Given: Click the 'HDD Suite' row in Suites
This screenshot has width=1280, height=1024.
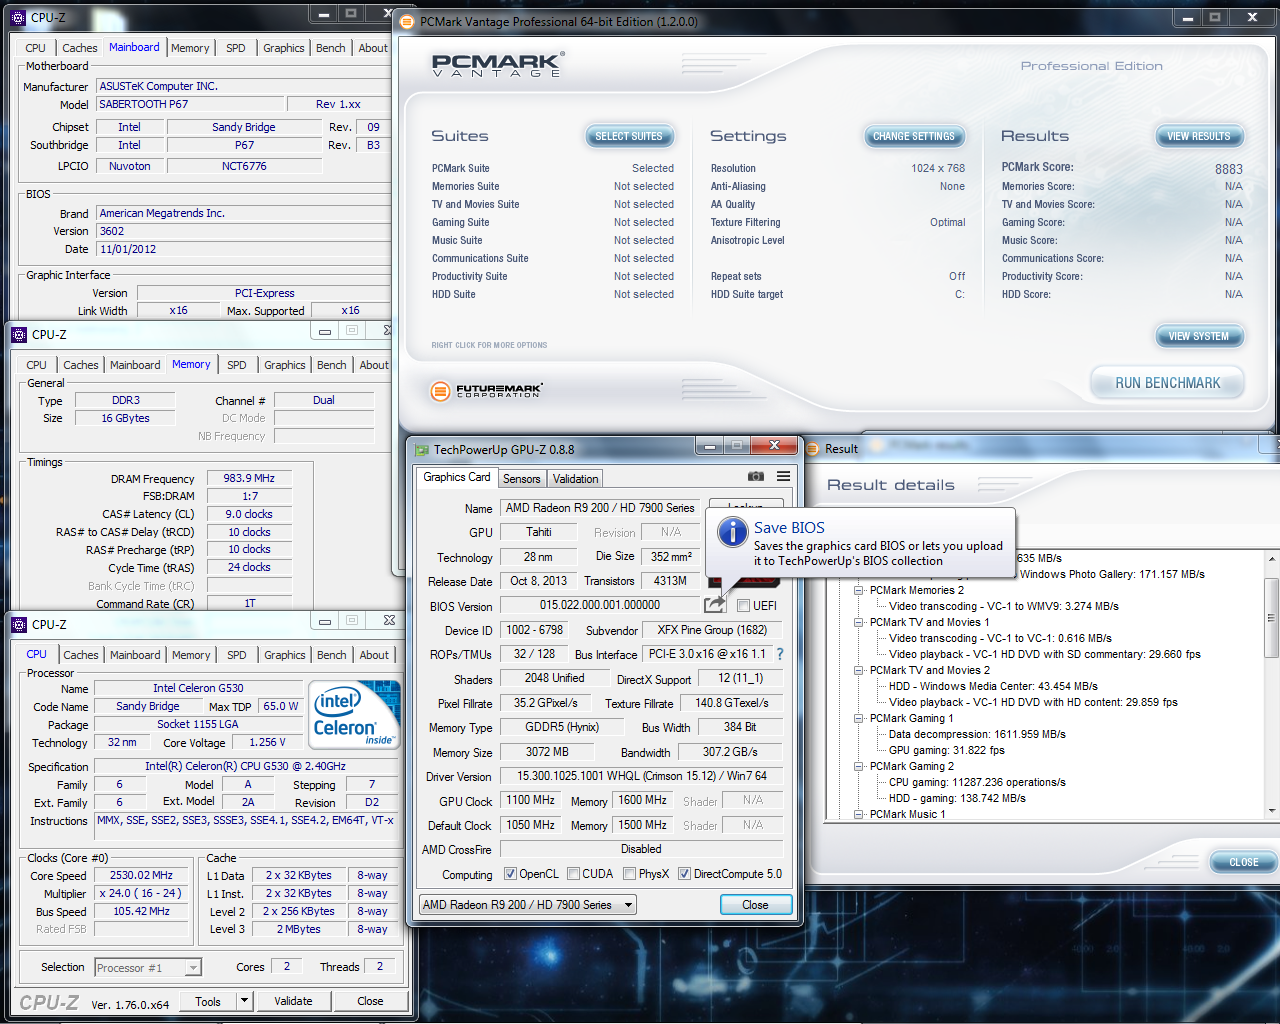Looking at the screenshot, I should point(553,294).
